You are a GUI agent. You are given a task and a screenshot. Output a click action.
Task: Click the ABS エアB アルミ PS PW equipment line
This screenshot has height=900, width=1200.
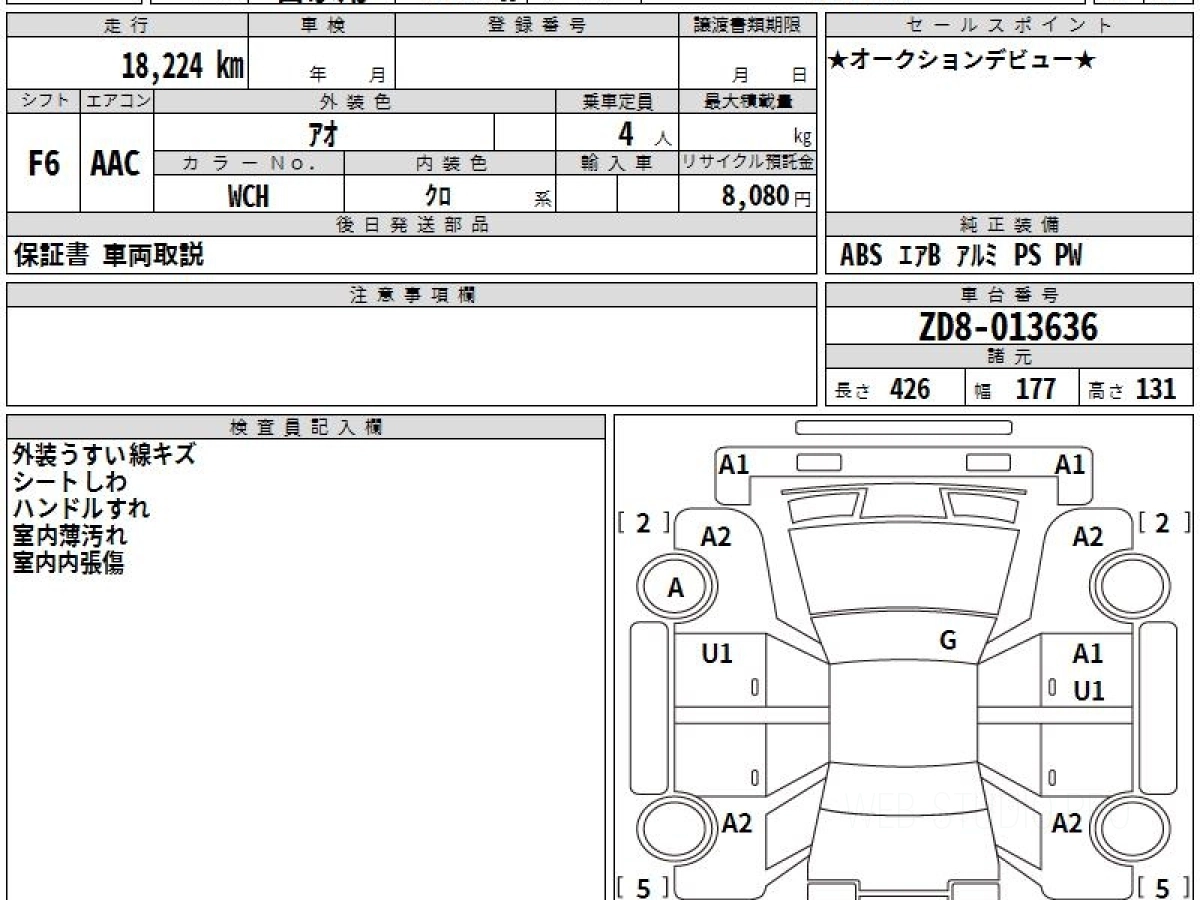tap(961, 256)
